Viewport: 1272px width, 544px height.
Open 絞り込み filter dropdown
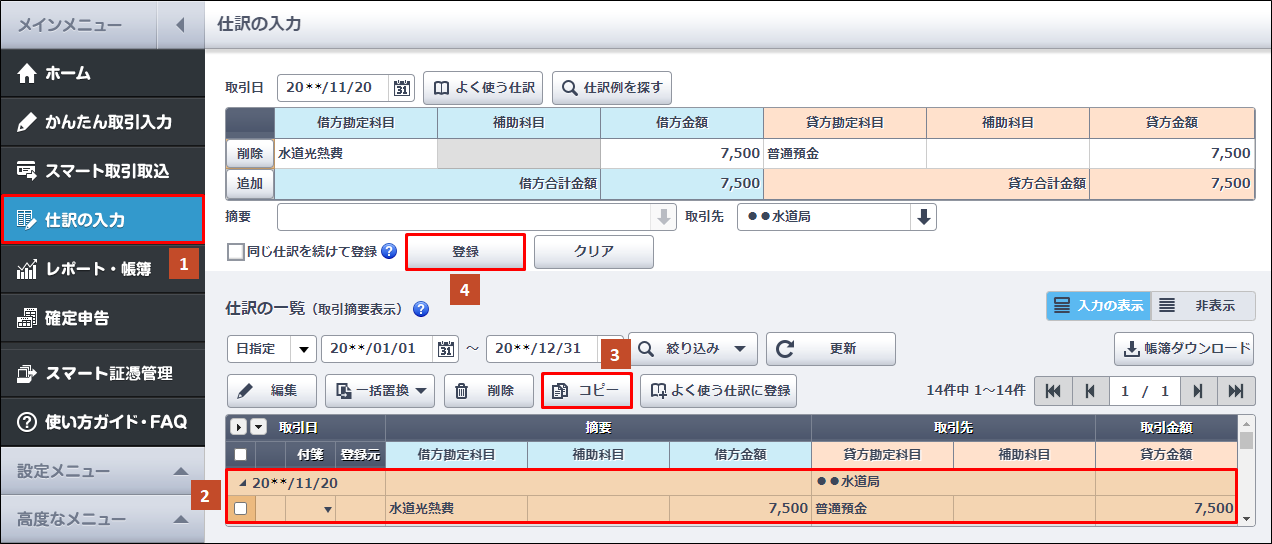(692, 349)
